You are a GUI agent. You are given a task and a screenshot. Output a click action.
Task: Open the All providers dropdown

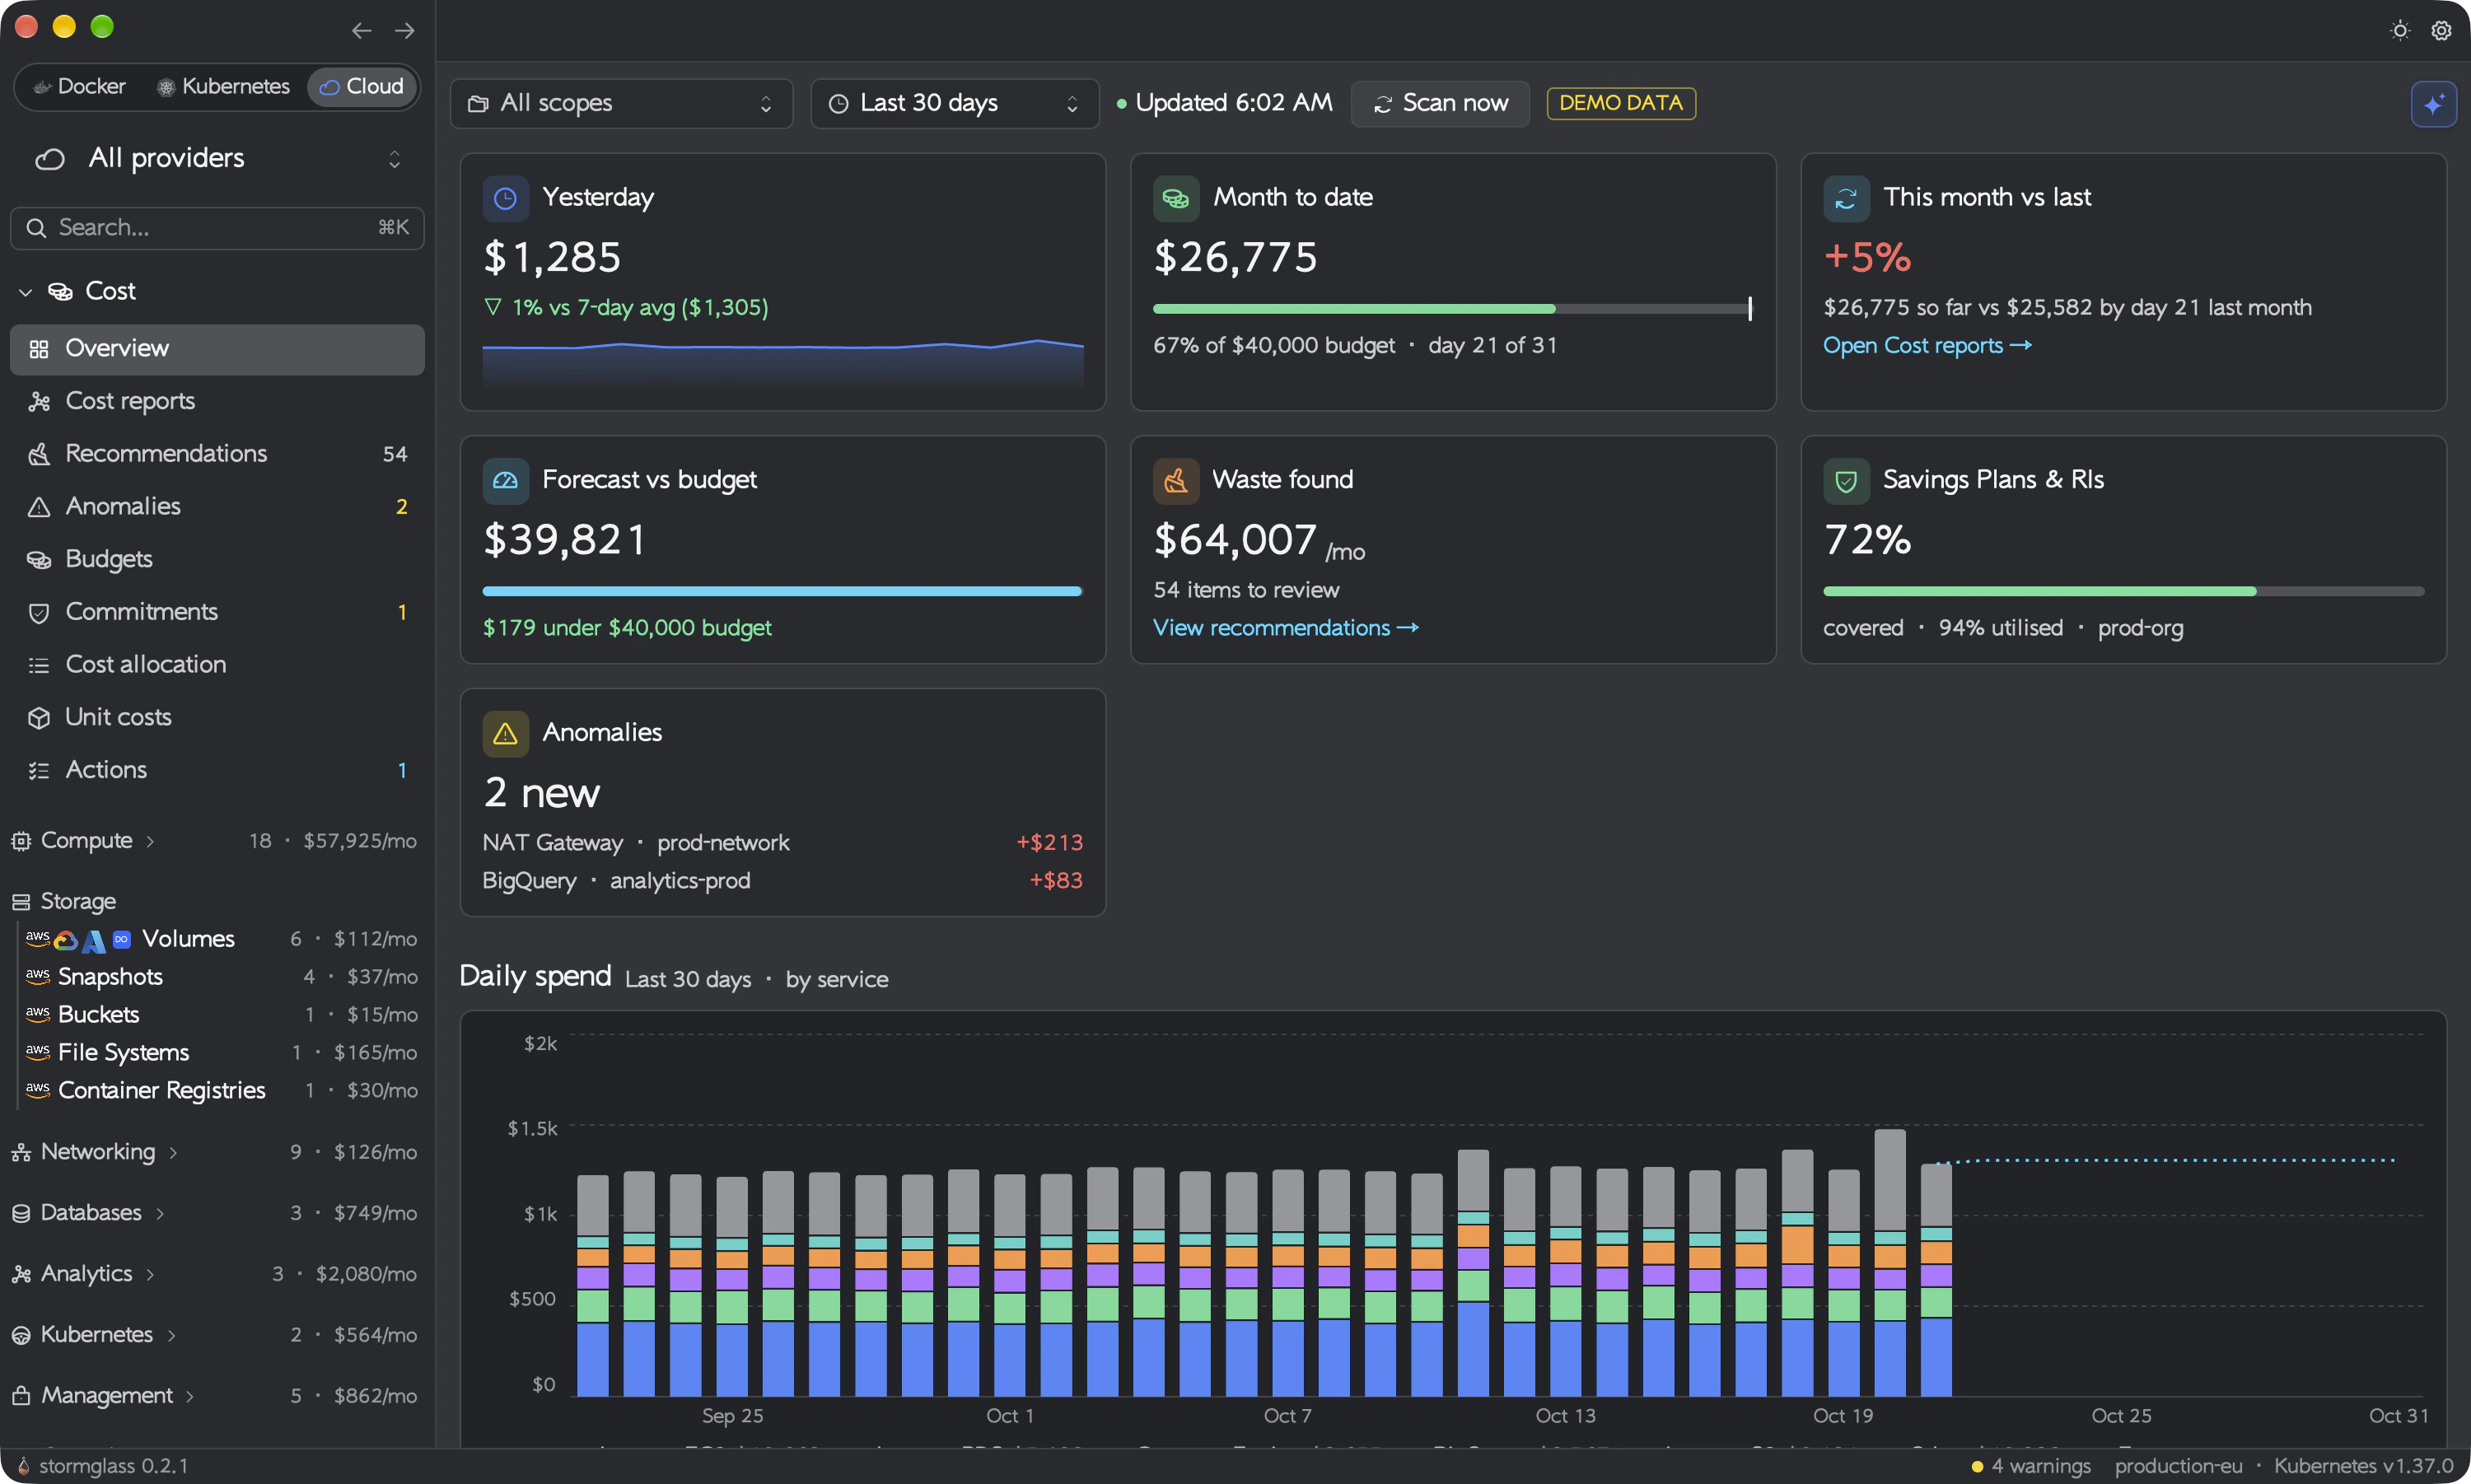217,159
